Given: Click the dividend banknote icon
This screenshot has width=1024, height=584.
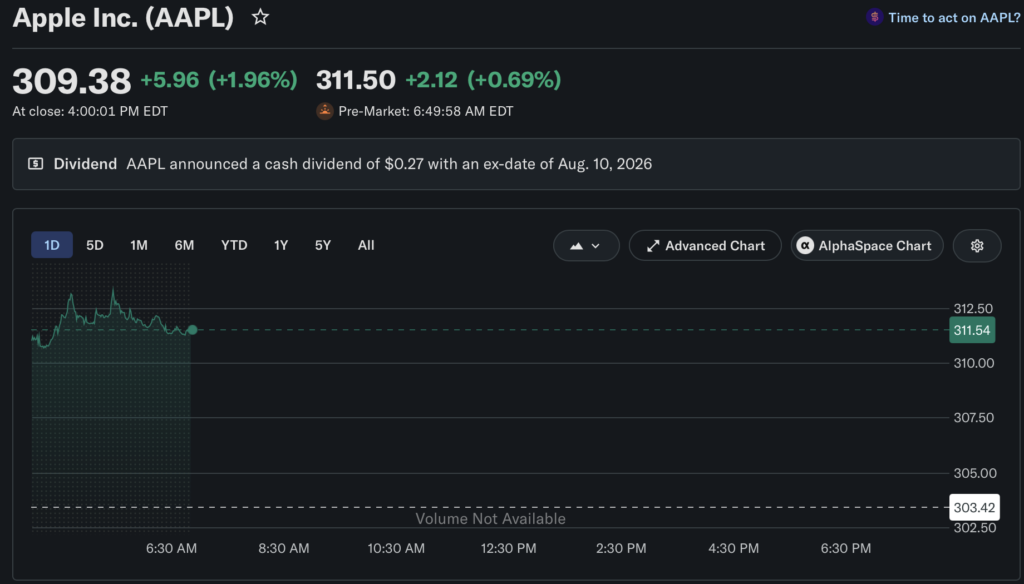Looking at the screenshot, I should [36, 163].
